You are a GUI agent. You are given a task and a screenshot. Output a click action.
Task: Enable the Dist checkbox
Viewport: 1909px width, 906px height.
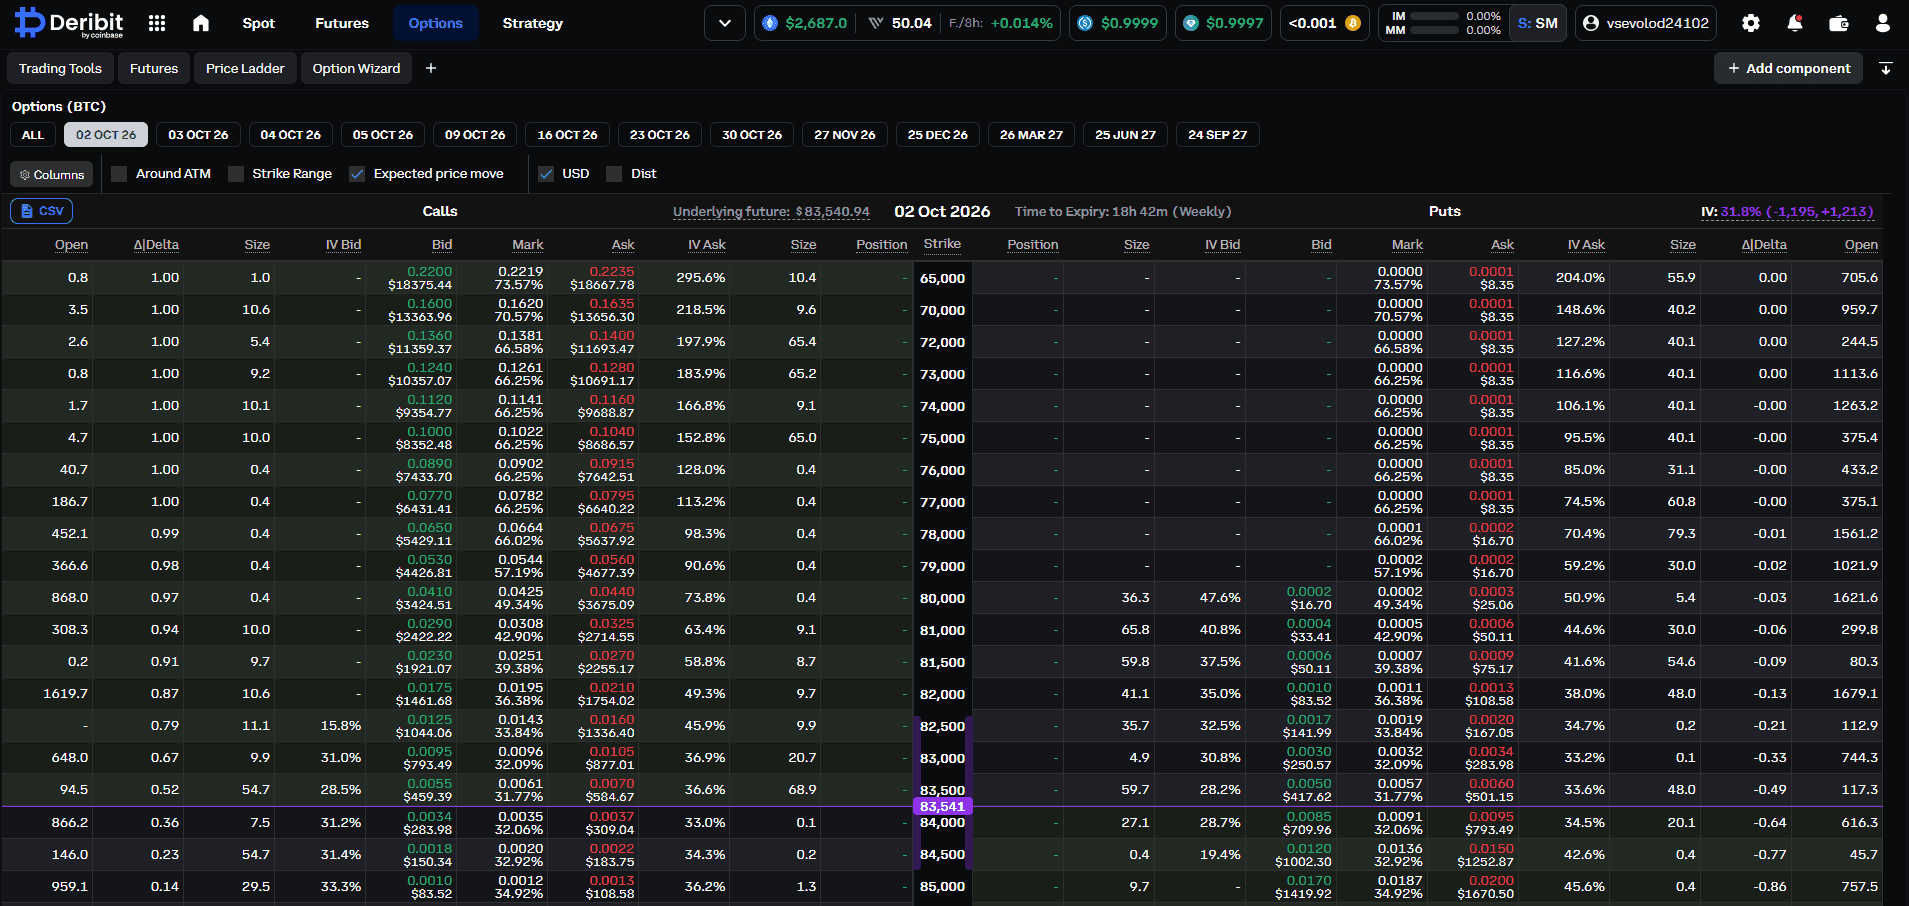(x=614, y=174)
